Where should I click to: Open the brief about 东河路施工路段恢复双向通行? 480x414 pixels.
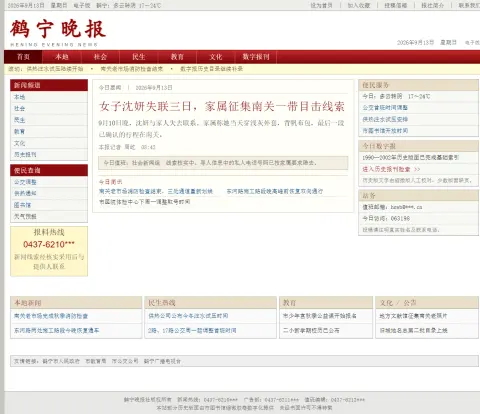point(275,191)
